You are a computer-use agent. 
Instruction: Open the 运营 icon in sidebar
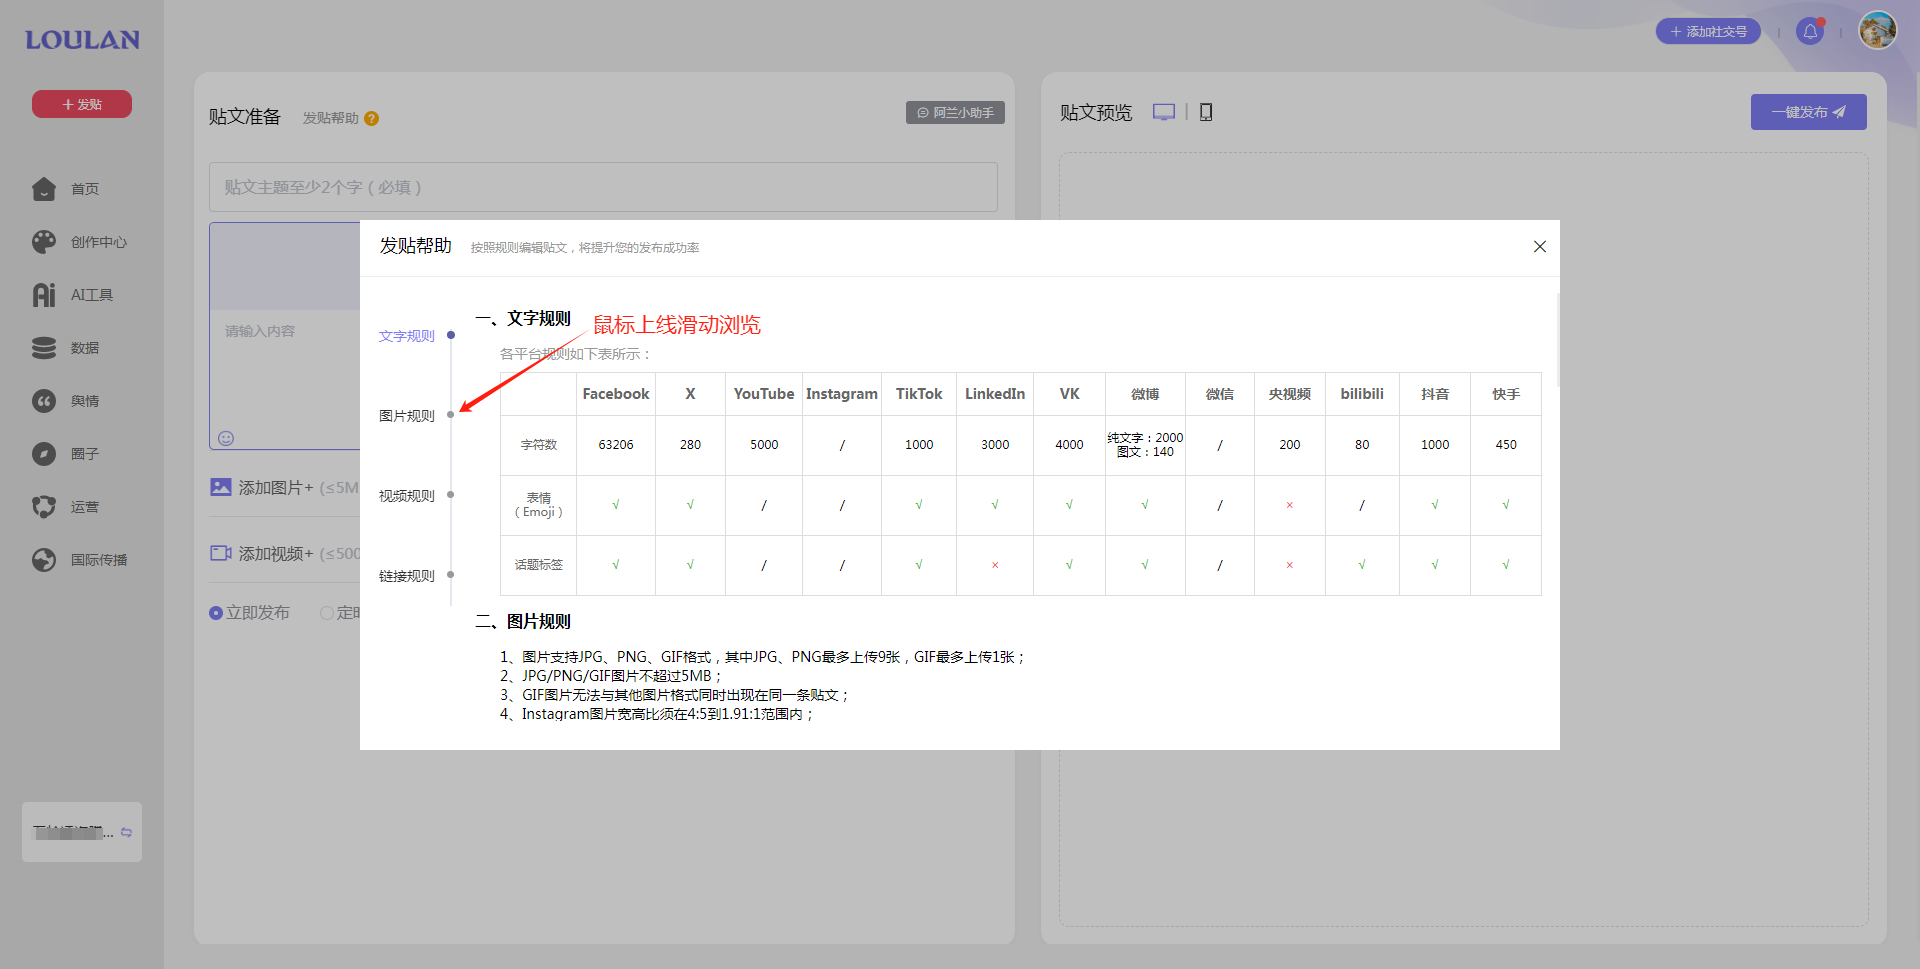point(44,507)
